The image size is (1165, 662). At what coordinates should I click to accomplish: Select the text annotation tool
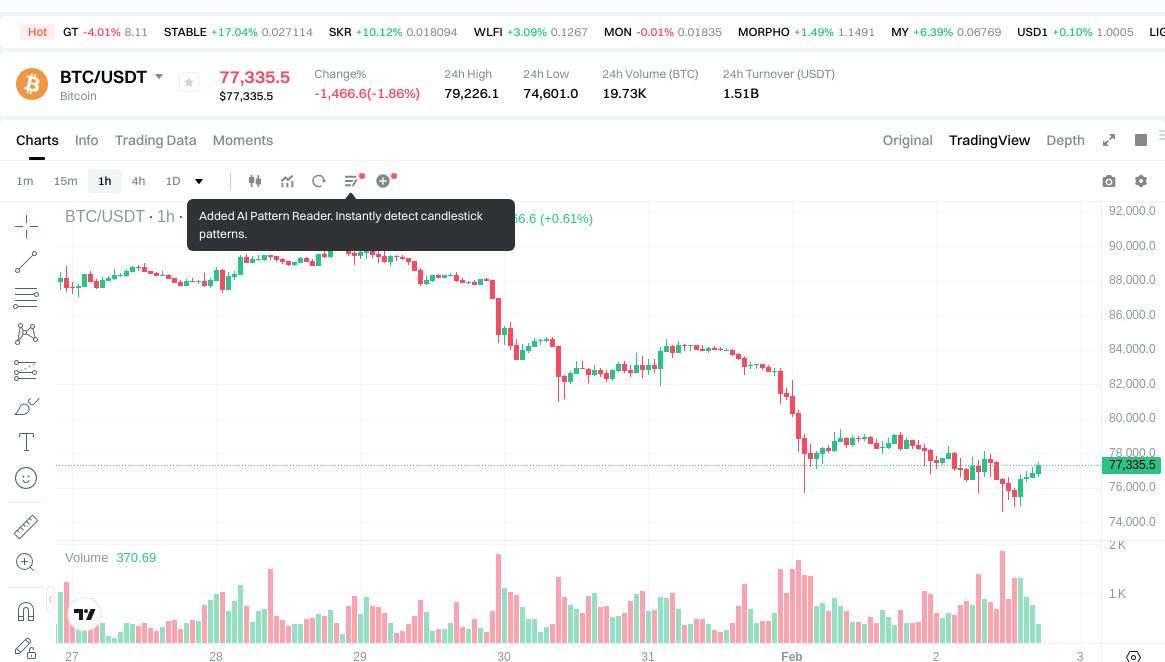[x=26, y=441]
